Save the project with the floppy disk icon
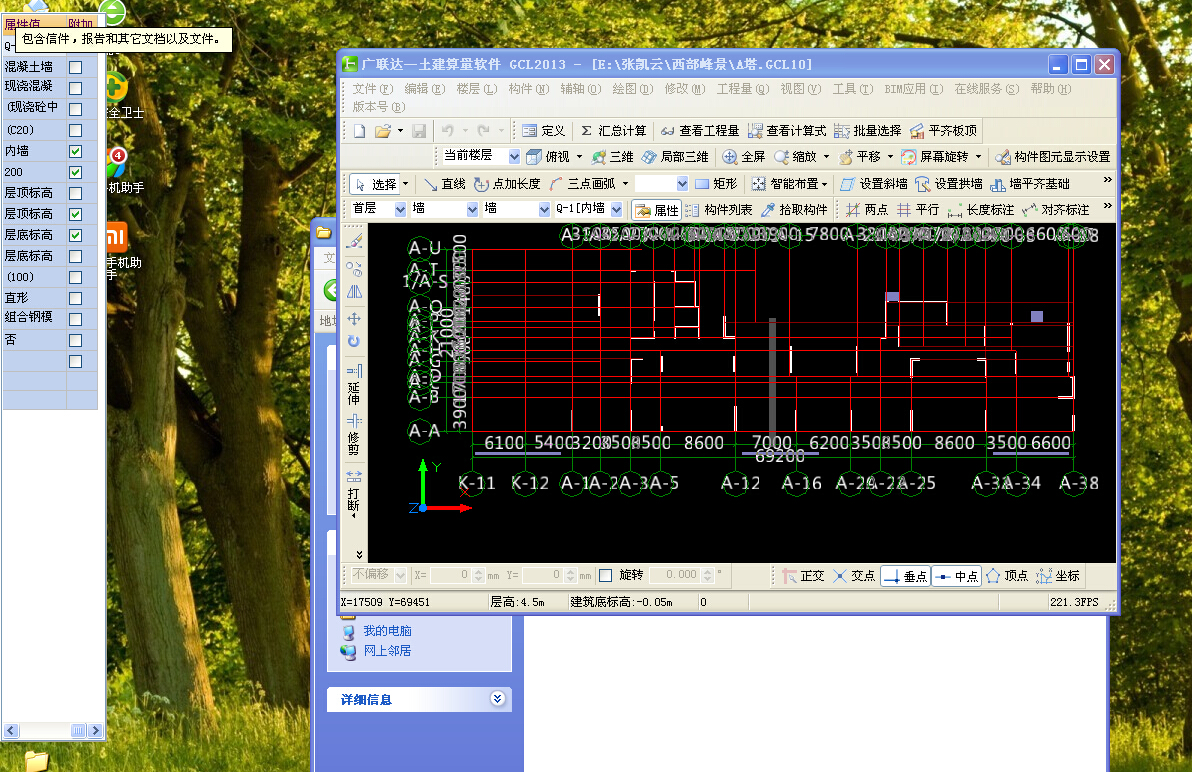This screenshot has height=772, width=1192. tap(419, 131)
